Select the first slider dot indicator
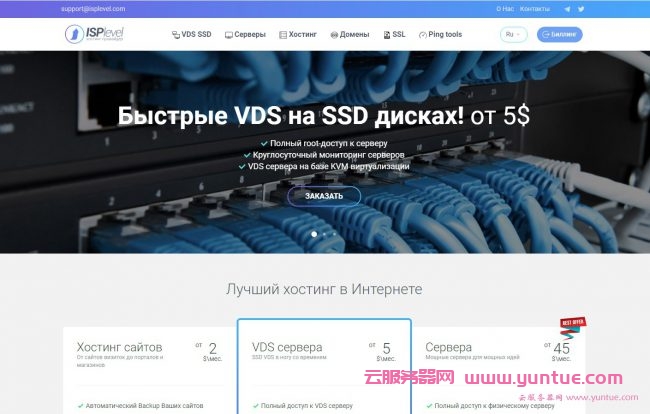 (314, 234)
